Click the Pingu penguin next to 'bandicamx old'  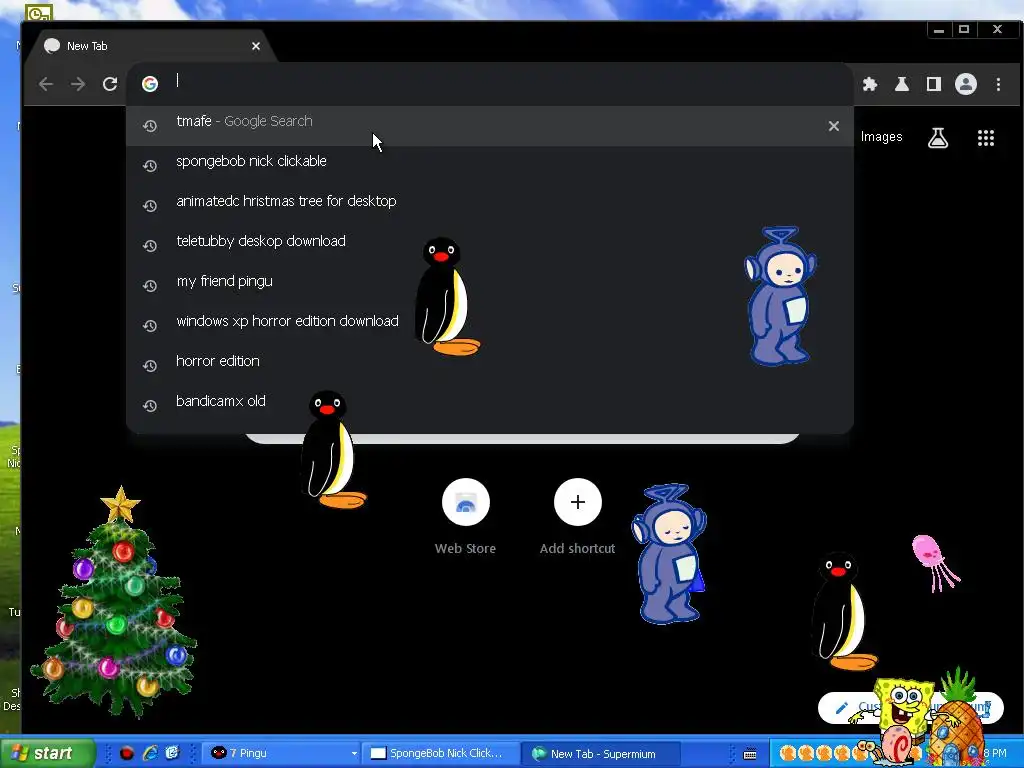pos(330,451)
